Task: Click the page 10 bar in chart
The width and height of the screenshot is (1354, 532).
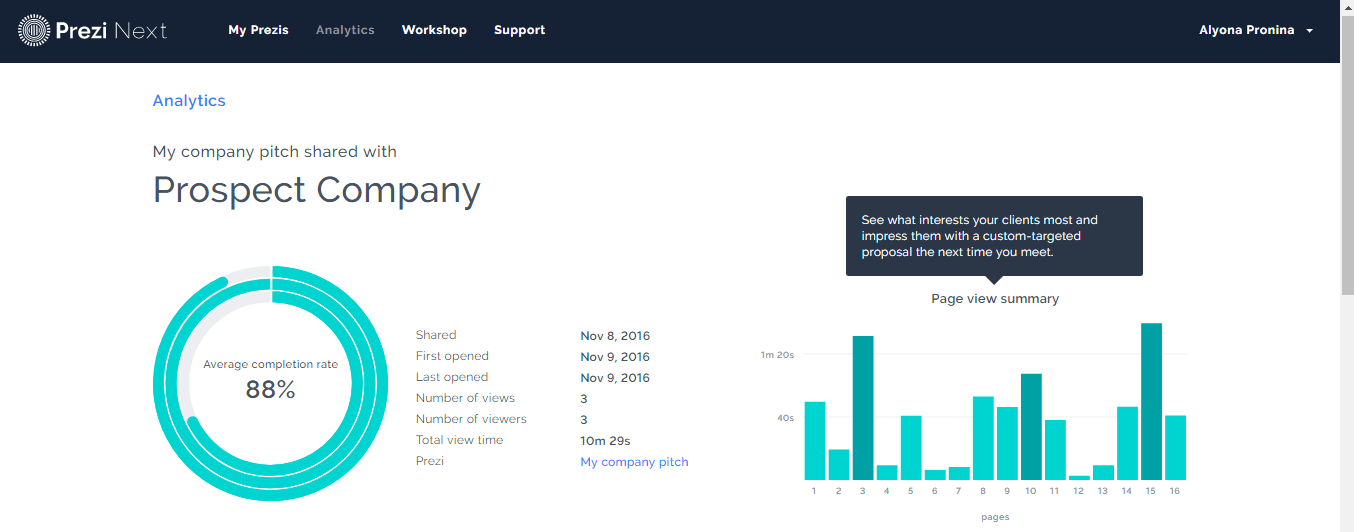Action: pyautogui.click(x=1031, y=427)
